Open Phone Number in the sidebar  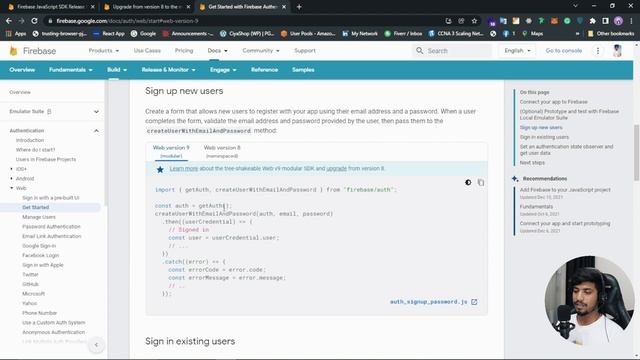[x=40, y=313]
